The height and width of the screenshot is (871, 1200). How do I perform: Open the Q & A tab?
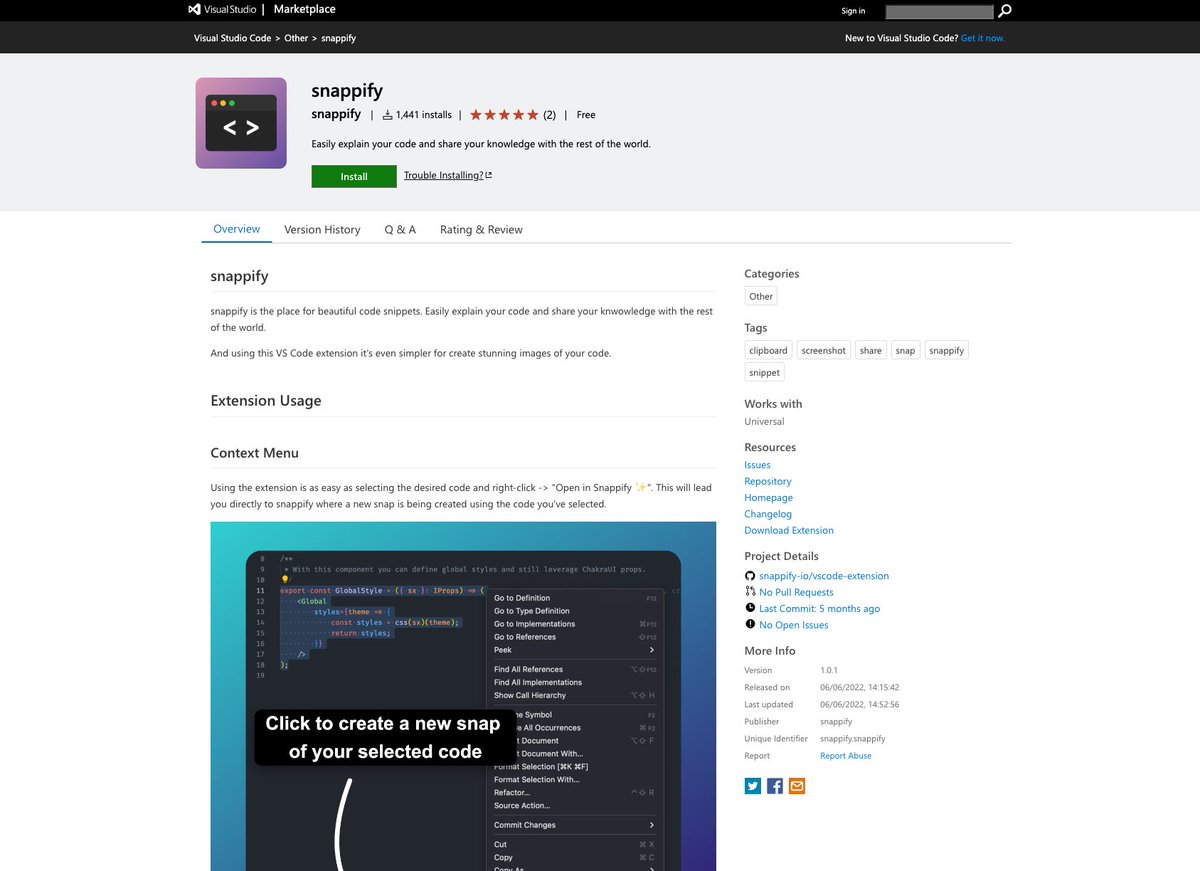point(400,229)
